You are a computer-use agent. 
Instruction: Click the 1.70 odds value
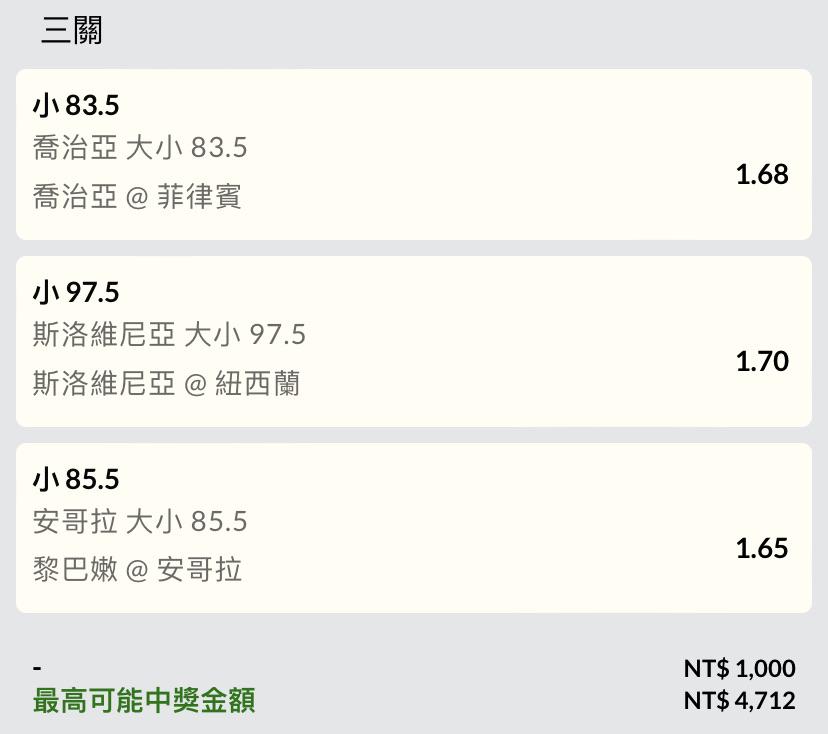(x=762, y=361)
